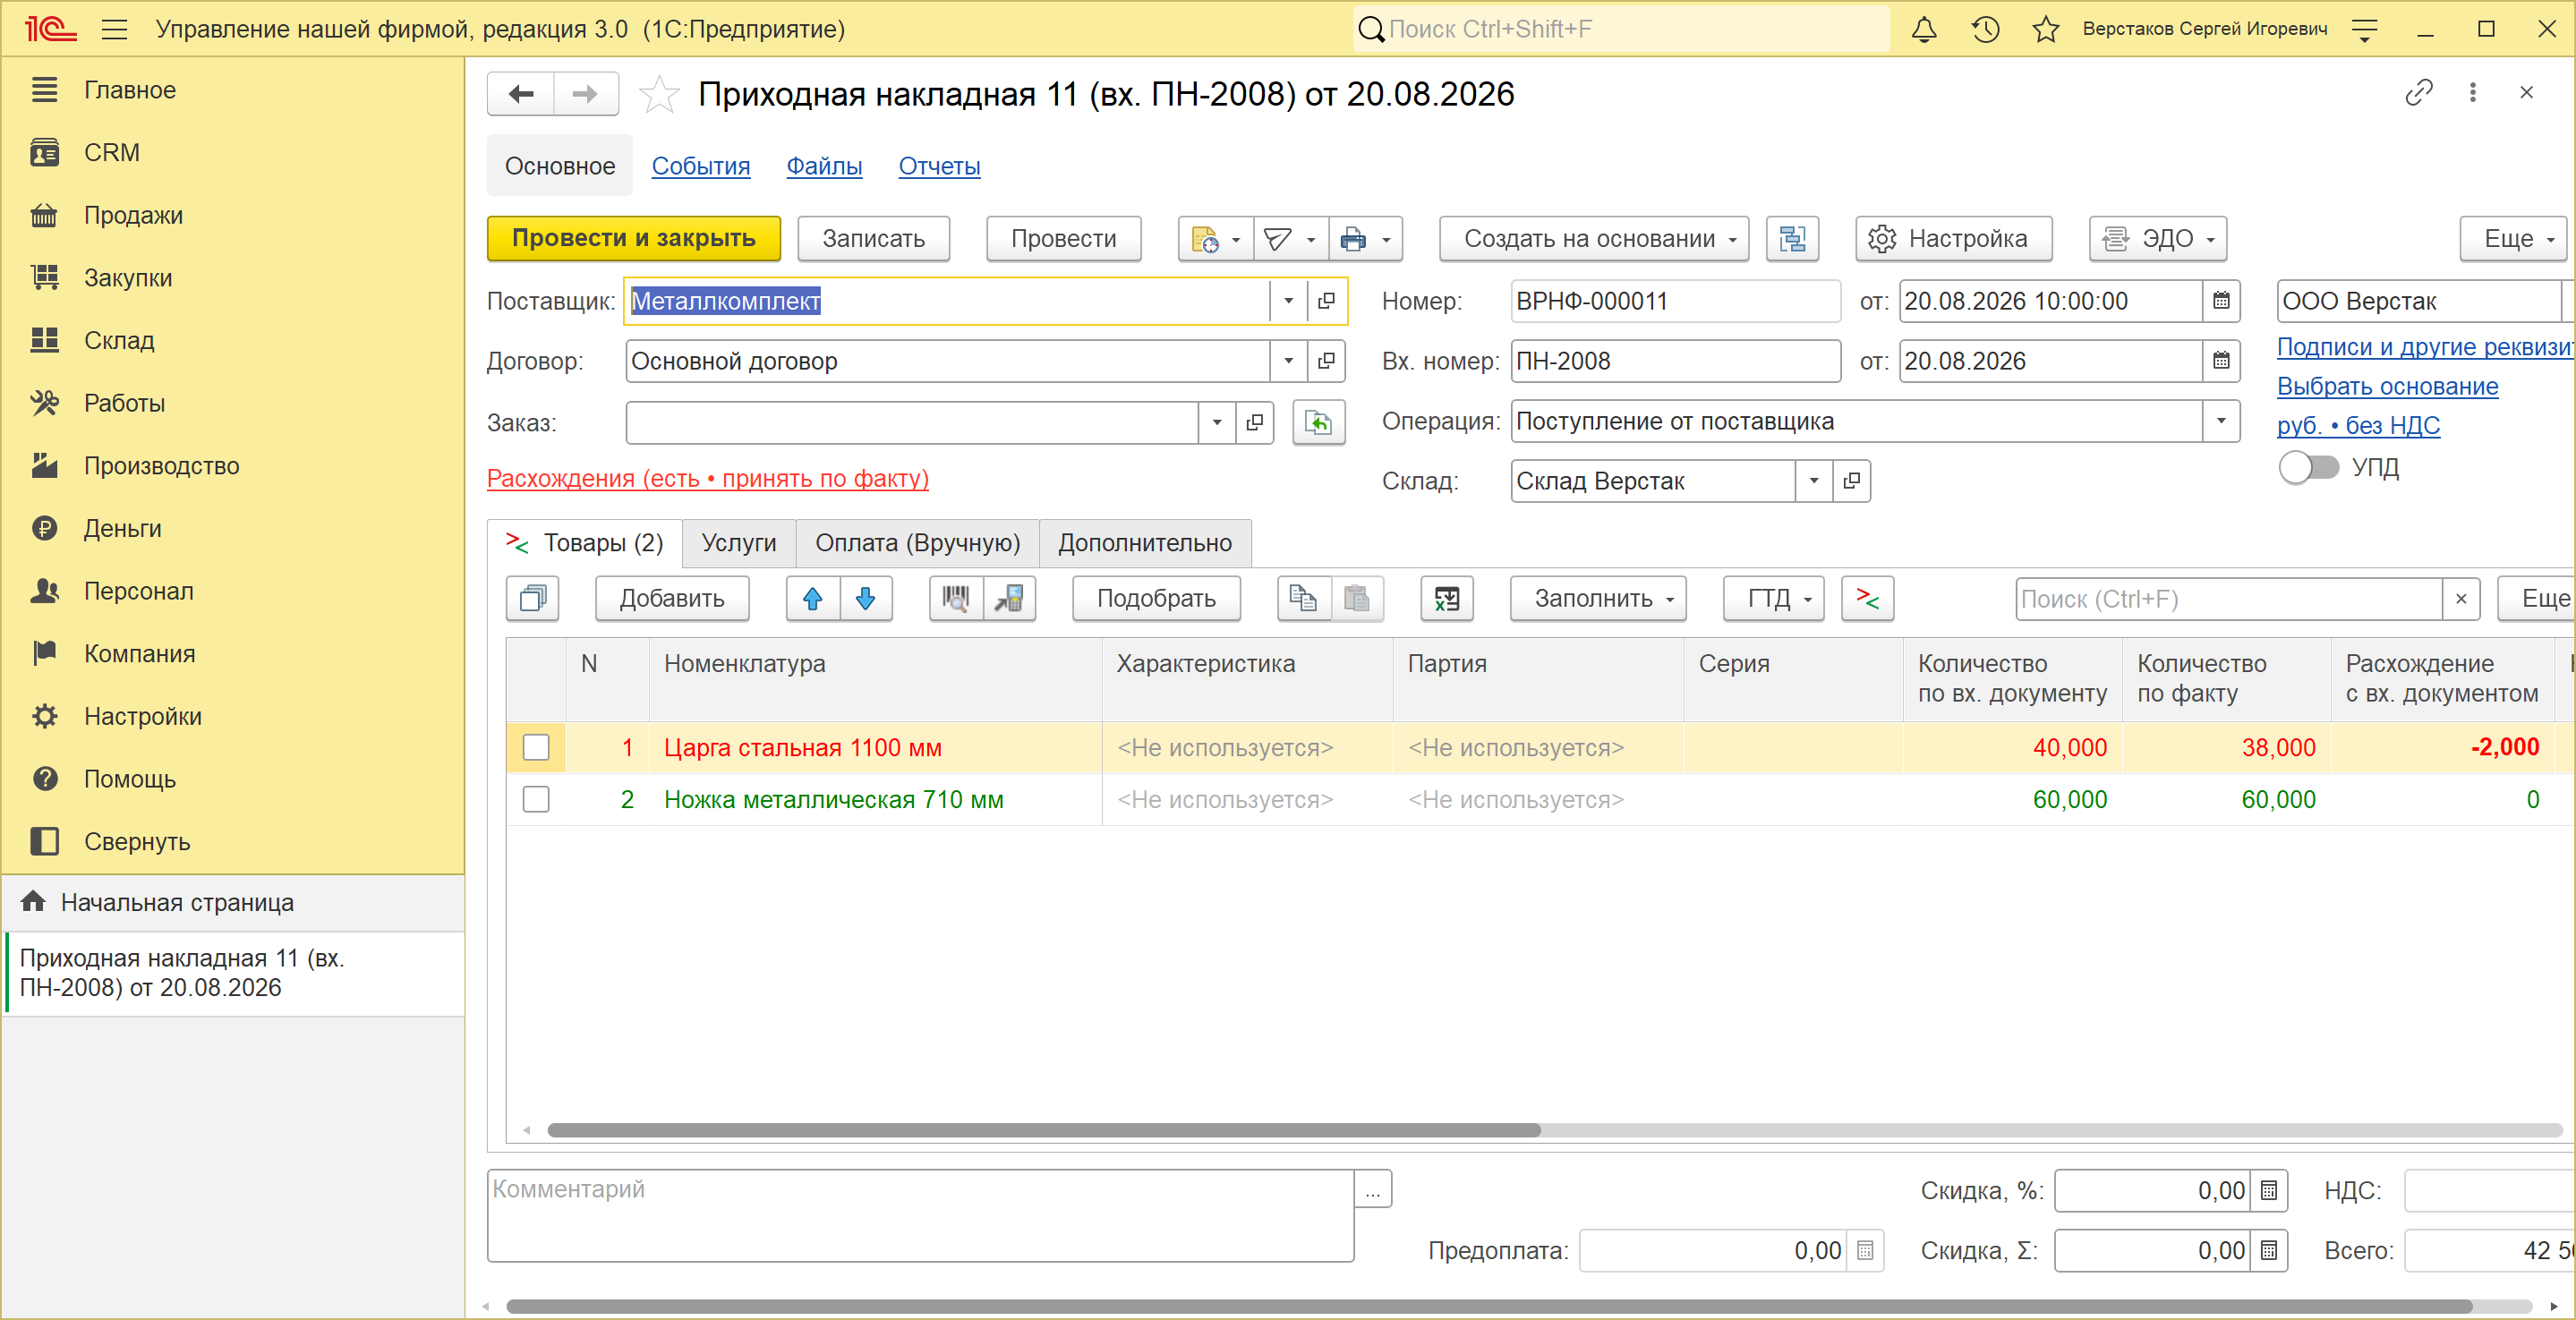Go forward with the right arrow

(585, 94)
